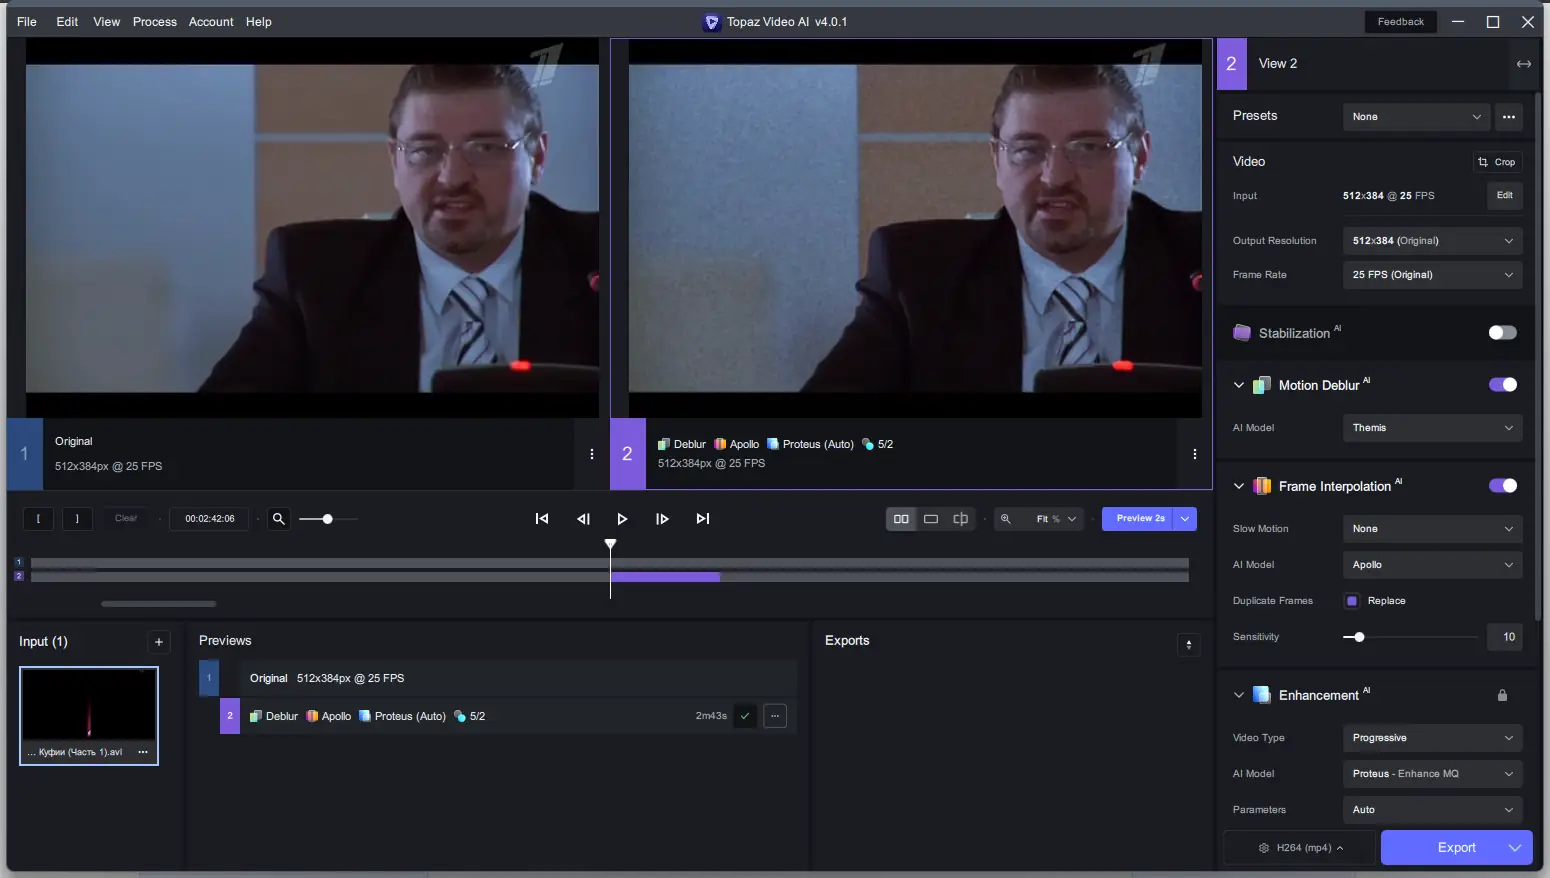This screenshot has height=878, width=1550.
Task: Switch to the single preview view layout
Action: point(931,518)
